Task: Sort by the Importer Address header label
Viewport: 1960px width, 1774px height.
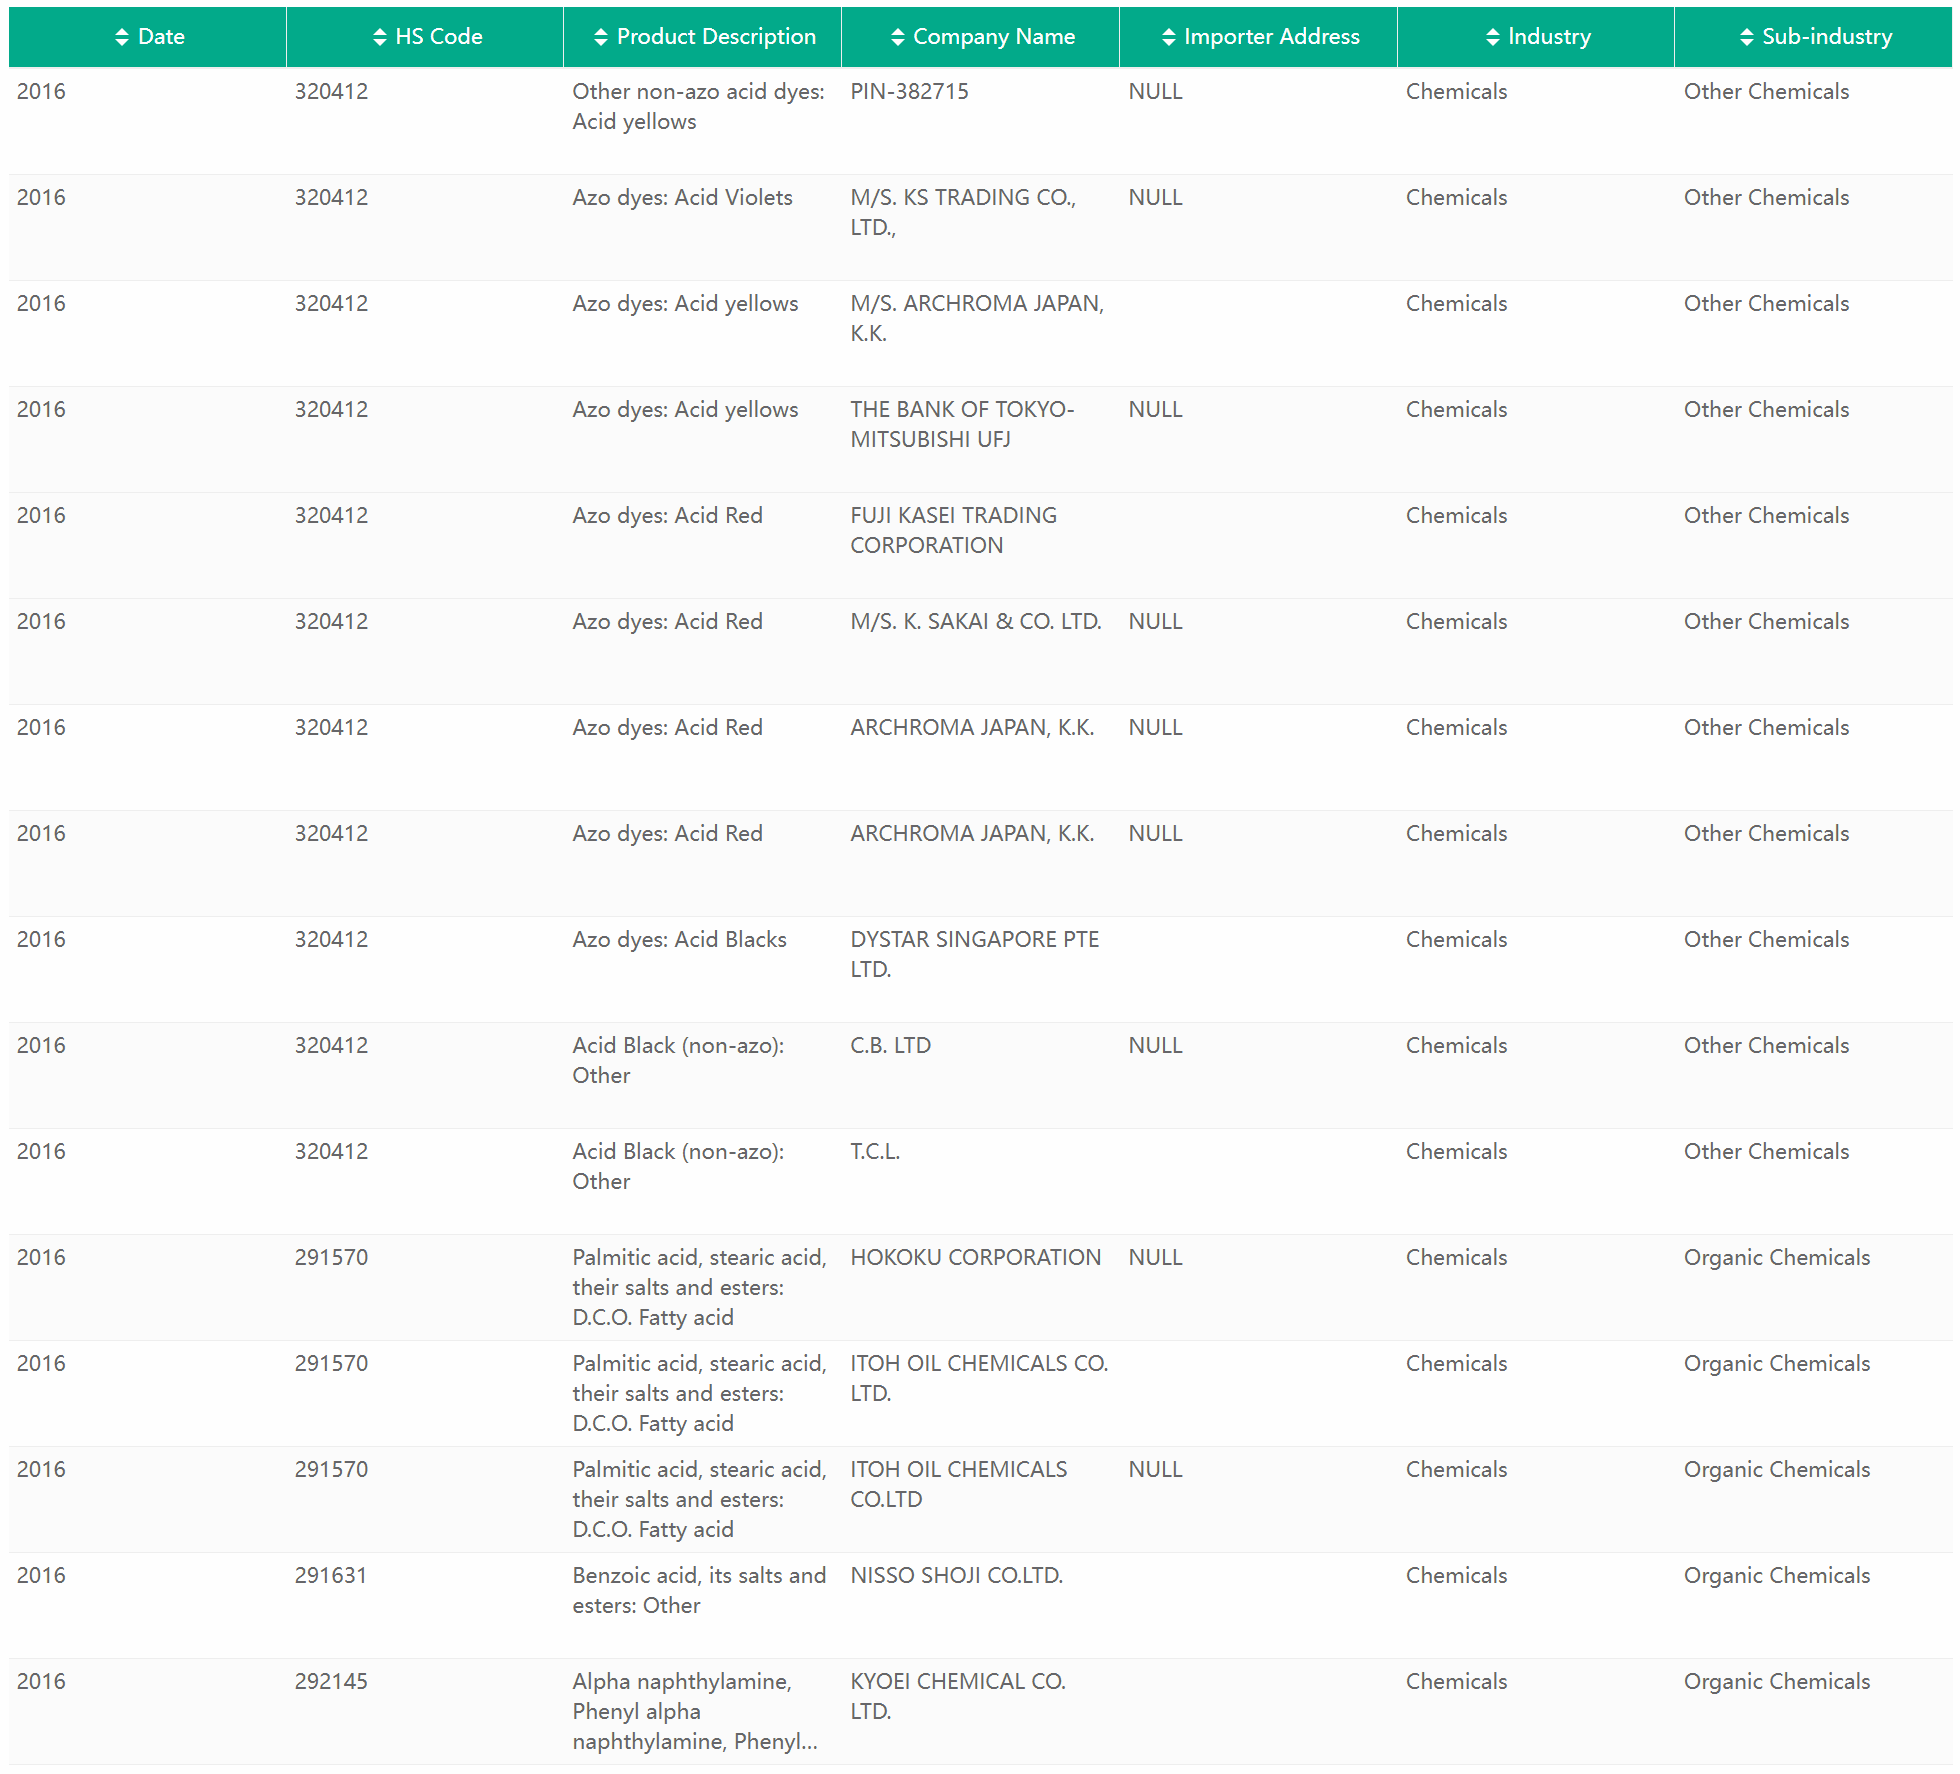Action: [1272, 37]
